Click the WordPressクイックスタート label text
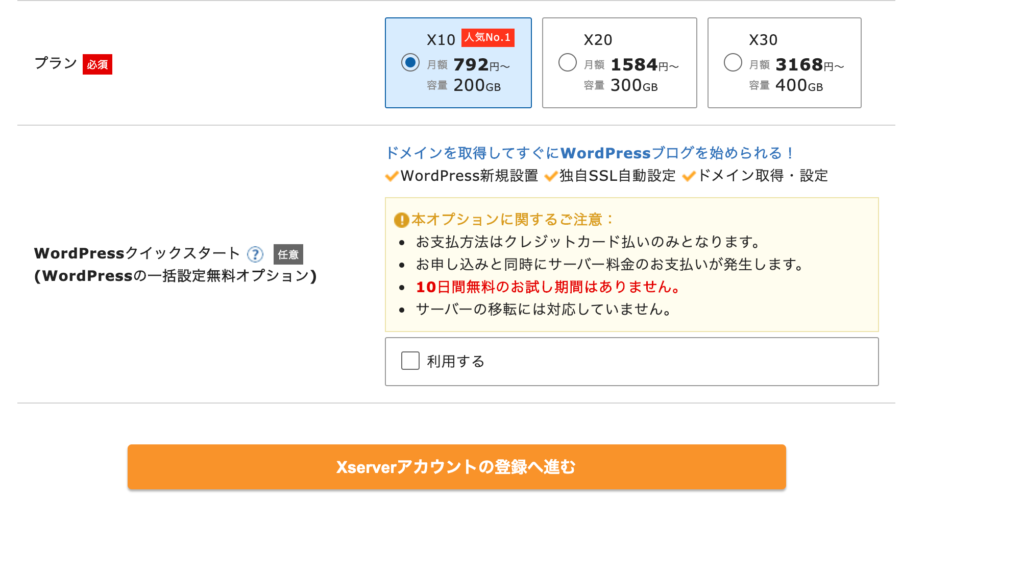The height and width of the screenshot is (568, 1024). pos(137,253)
